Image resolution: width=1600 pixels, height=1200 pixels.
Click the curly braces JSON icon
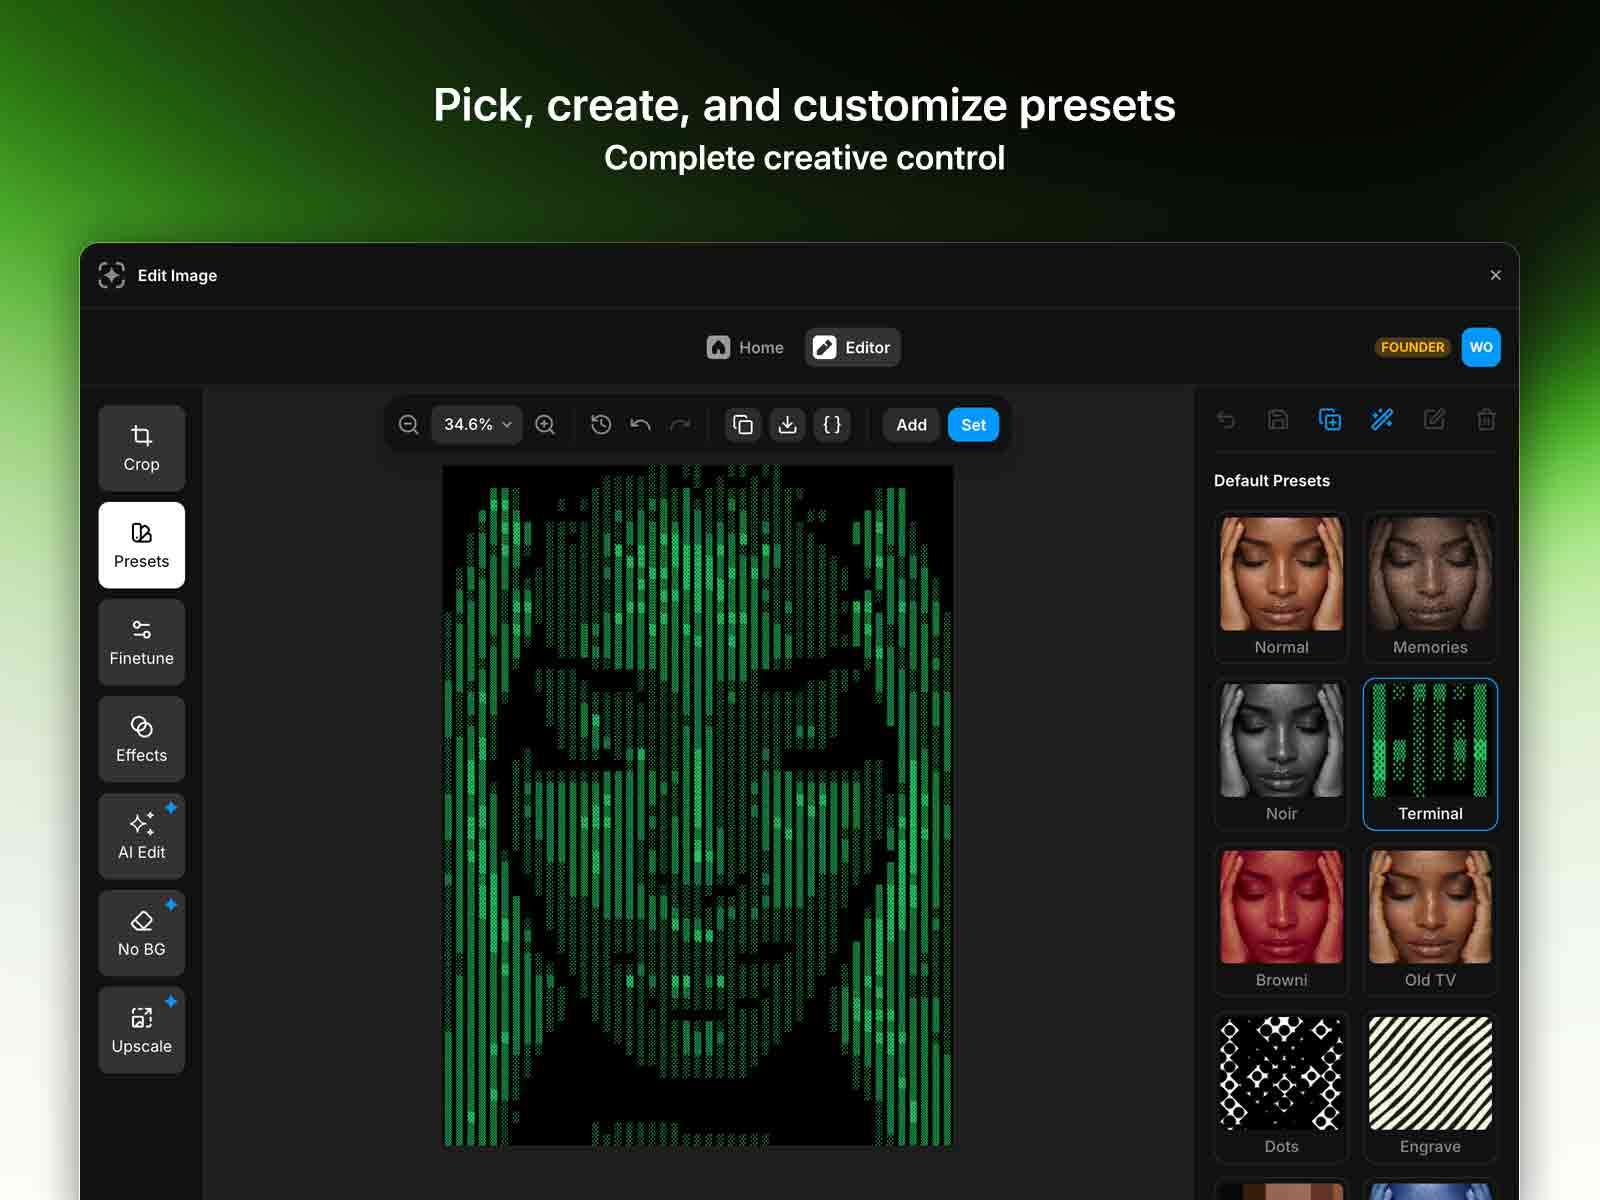(x=831, y=424)
